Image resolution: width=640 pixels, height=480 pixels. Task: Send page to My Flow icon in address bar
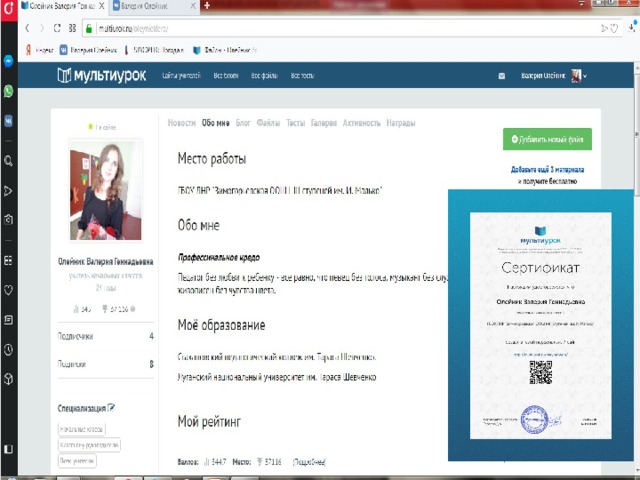coord(604,28)
